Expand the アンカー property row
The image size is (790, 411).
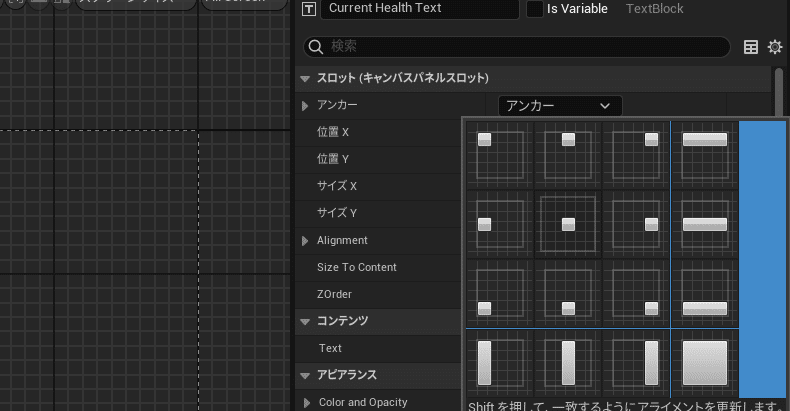pos(305,106)
